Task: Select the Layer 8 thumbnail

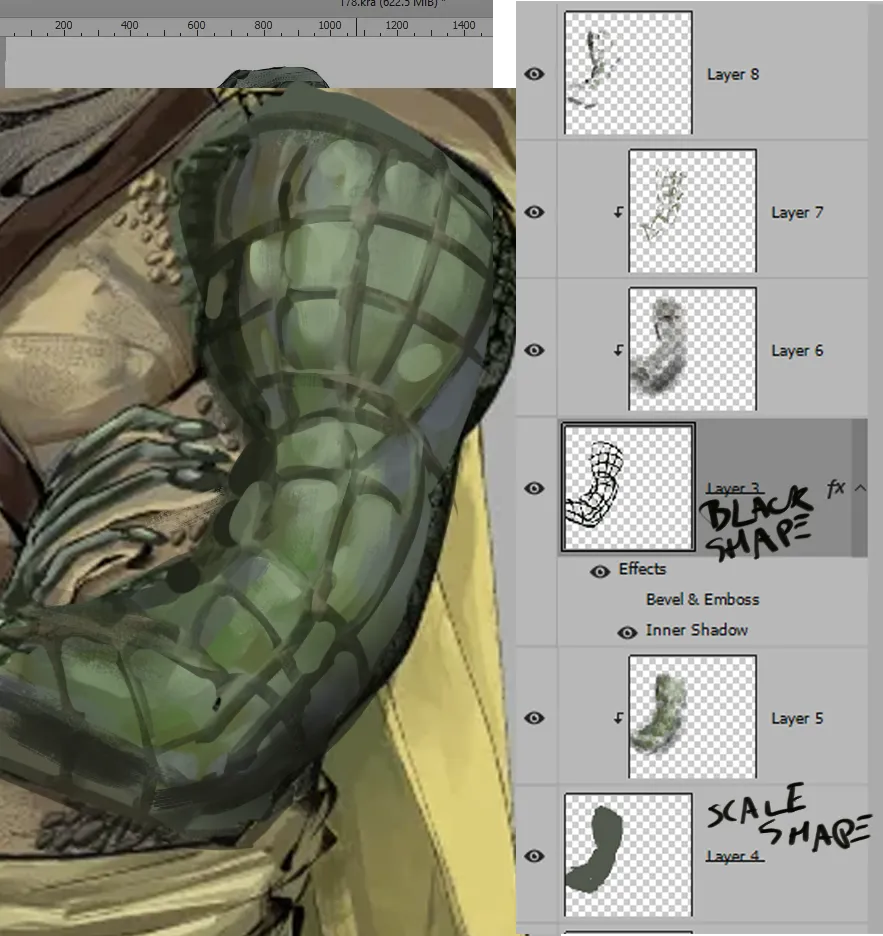Action: (x=628, y=72)
